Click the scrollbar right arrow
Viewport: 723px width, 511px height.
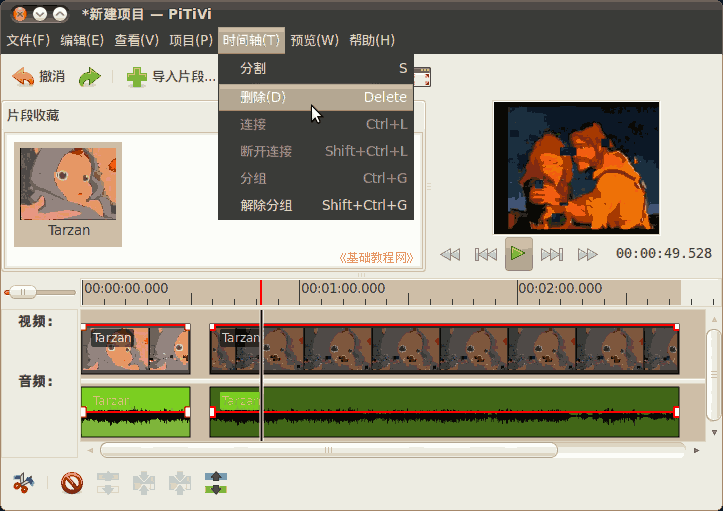coord(696,450)
